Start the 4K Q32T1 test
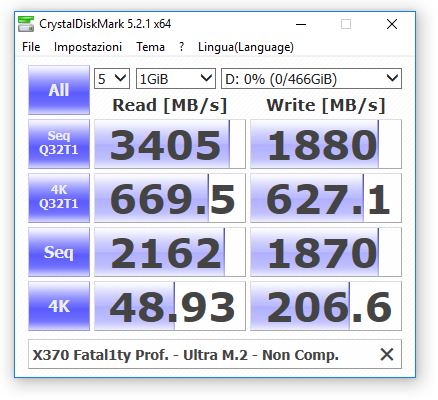This screenshot has height=400, width=438. (x=59, y=198)
